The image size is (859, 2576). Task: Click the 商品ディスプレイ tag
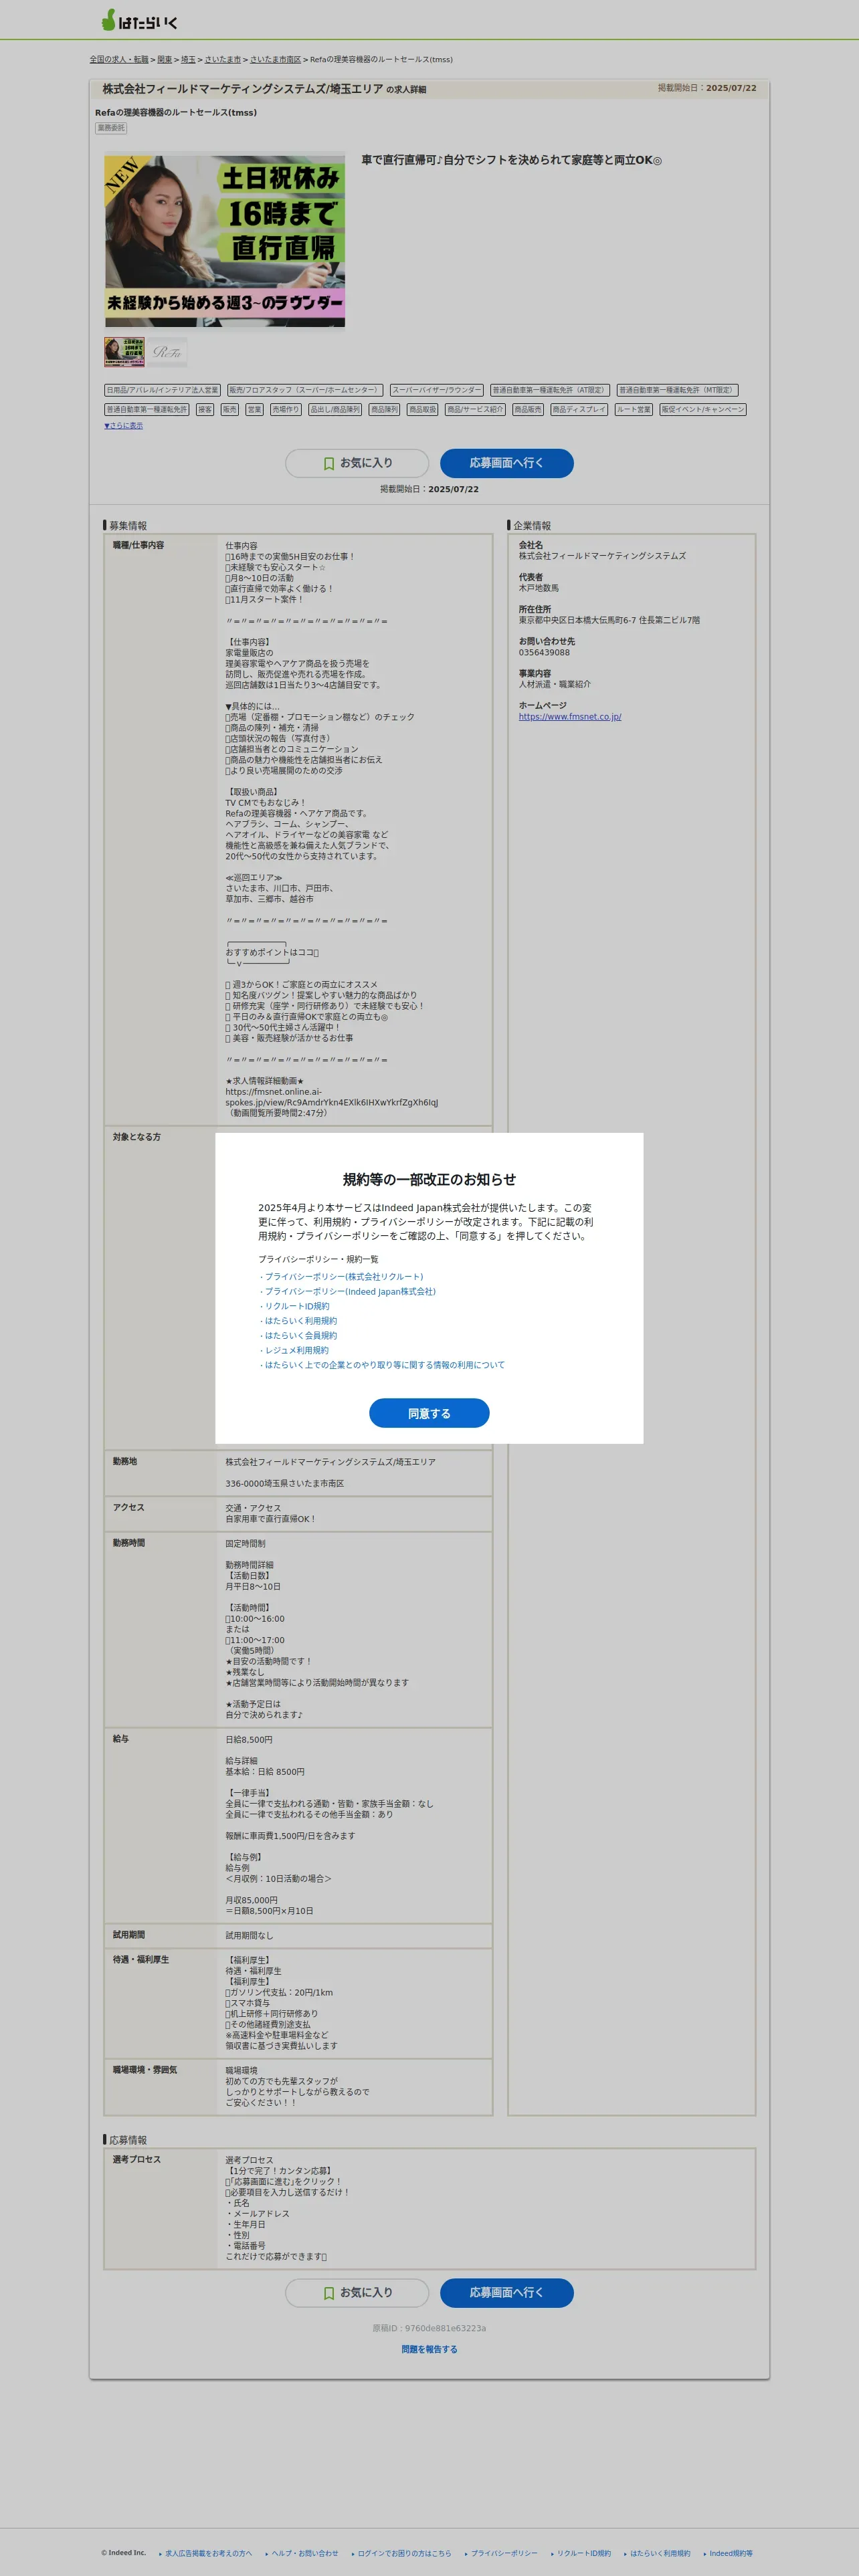coord(579,409)
